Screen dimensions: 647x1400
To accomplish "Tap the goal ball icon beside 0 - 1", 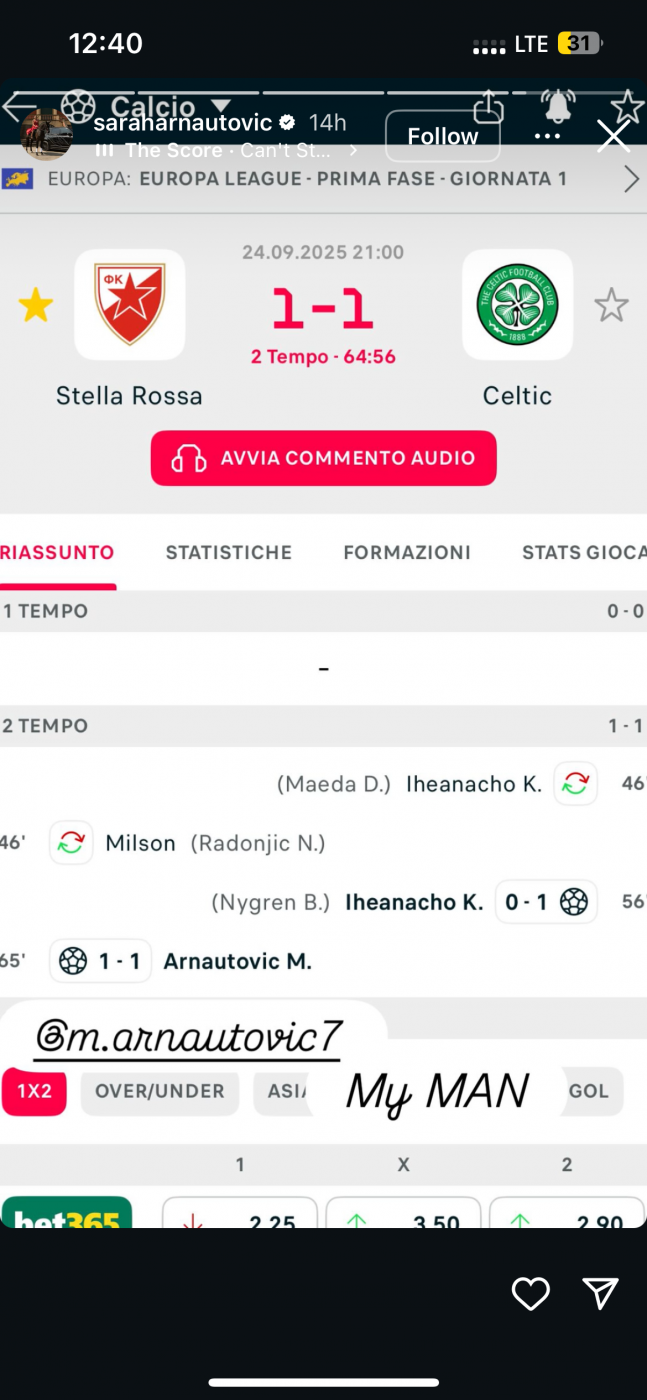I will pyautogui.click(x=574, y=902).
